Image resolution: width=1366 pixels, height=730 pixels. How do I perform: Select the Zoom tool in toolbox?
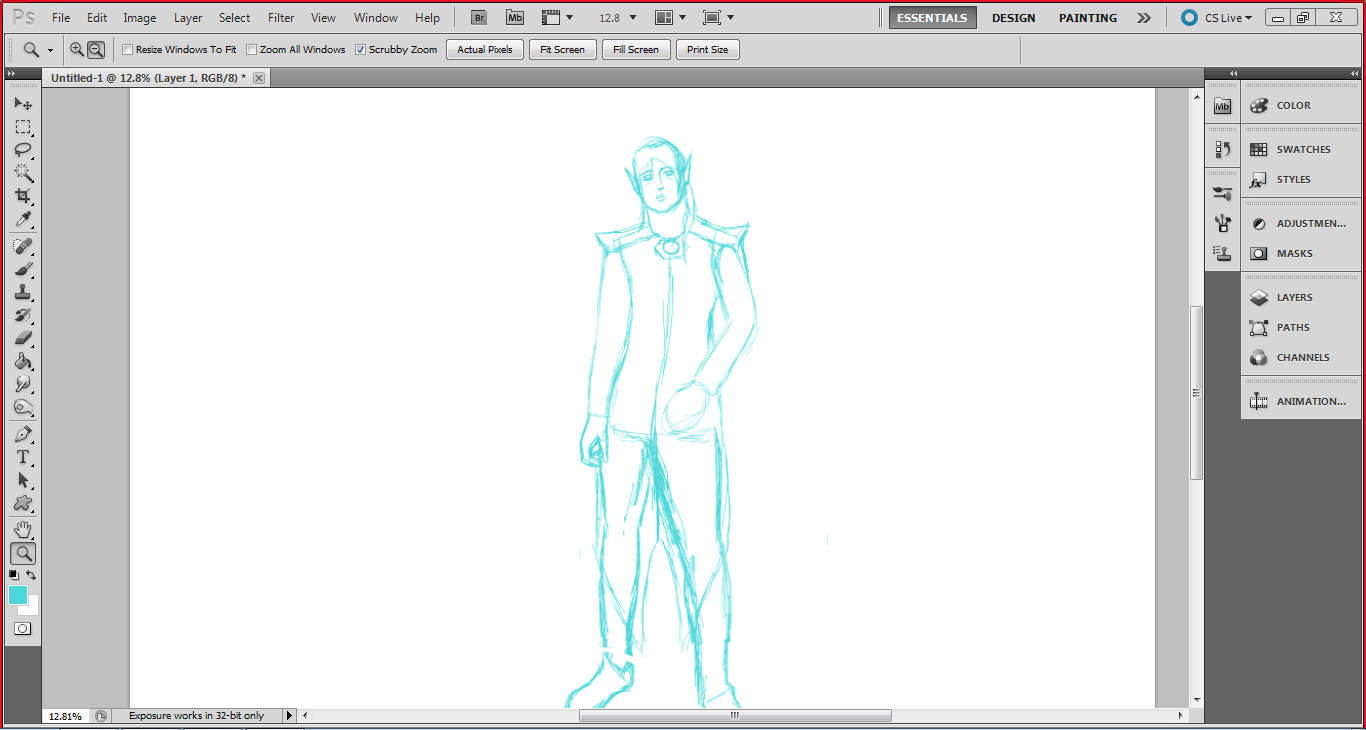(x=22, y=553)
